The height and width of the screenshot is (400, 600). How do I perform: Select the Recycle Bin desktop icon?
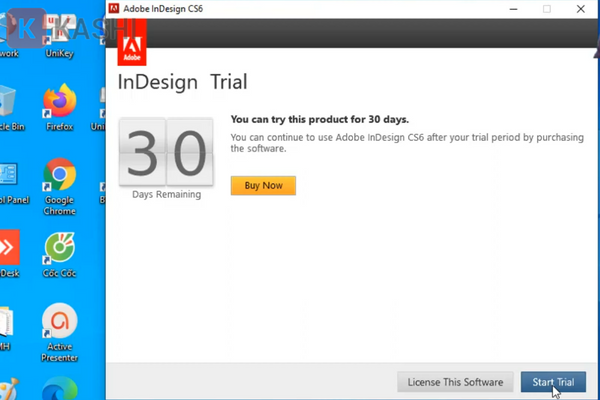(8, 104)
